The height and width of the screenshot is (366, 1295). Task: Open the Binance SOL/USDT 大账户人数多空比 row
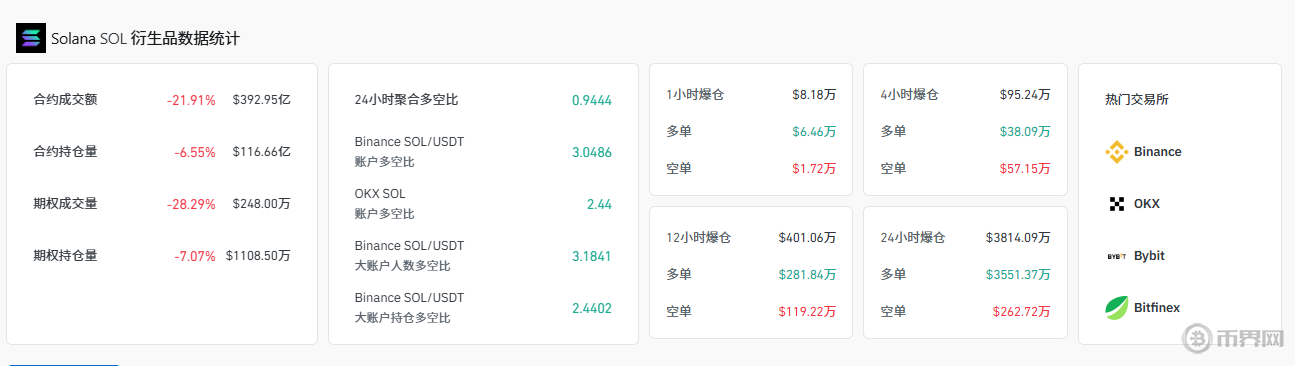(x=483, y=256)
